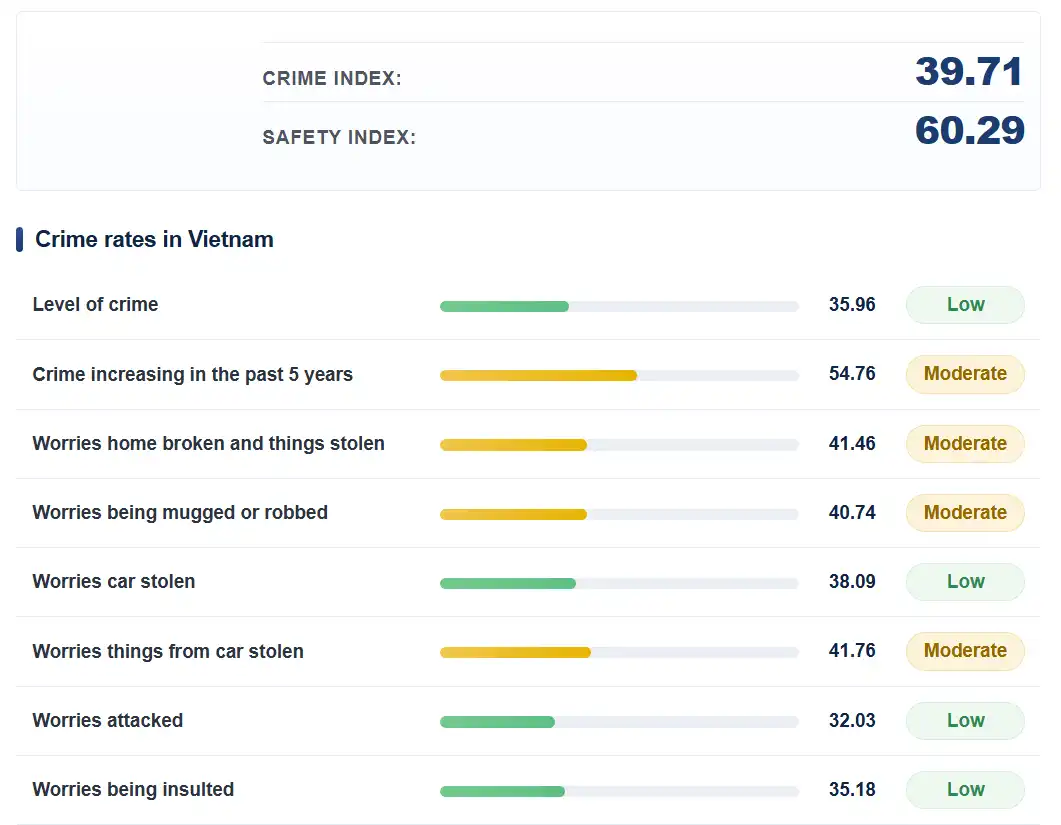Click the being insulted progress bar
The width and height of the screenshot is (1061, 825).
click(619, 791)
